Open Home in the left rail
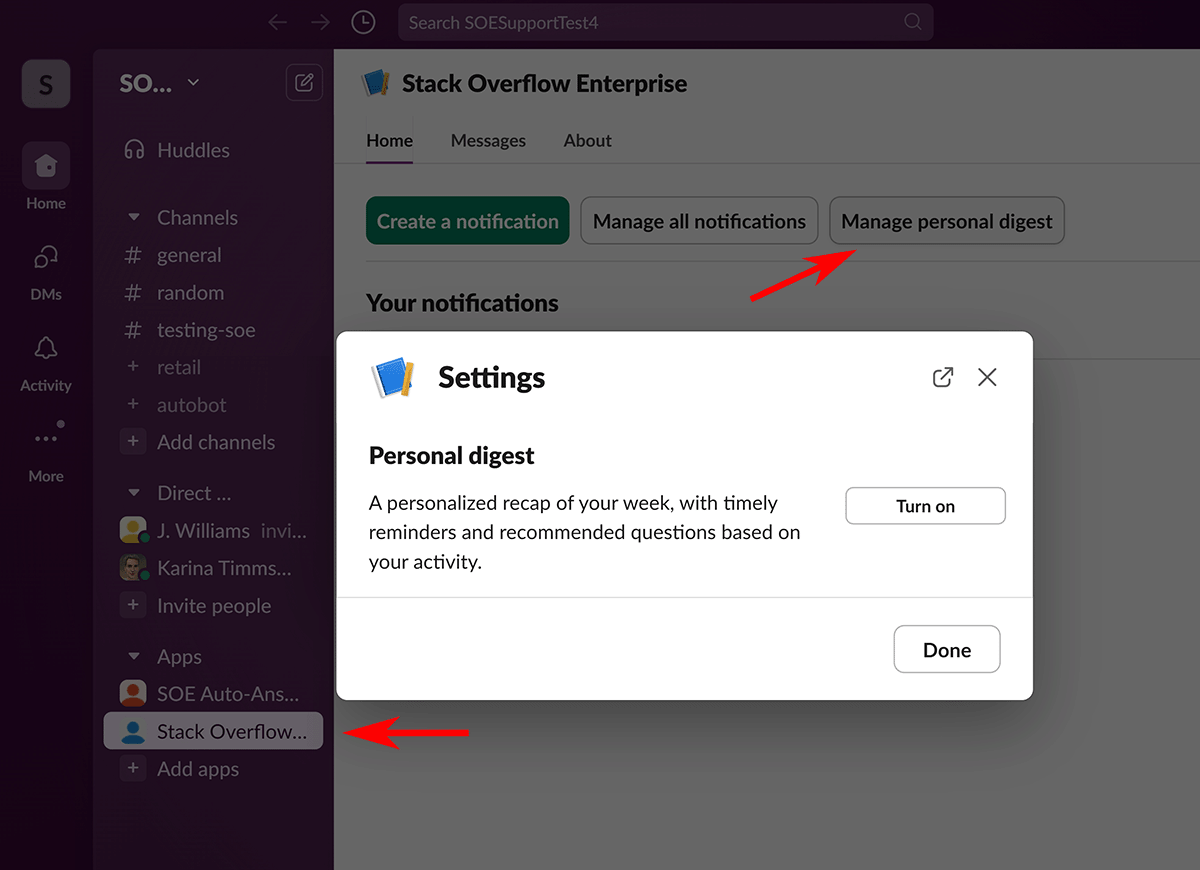 coord(46,166)
